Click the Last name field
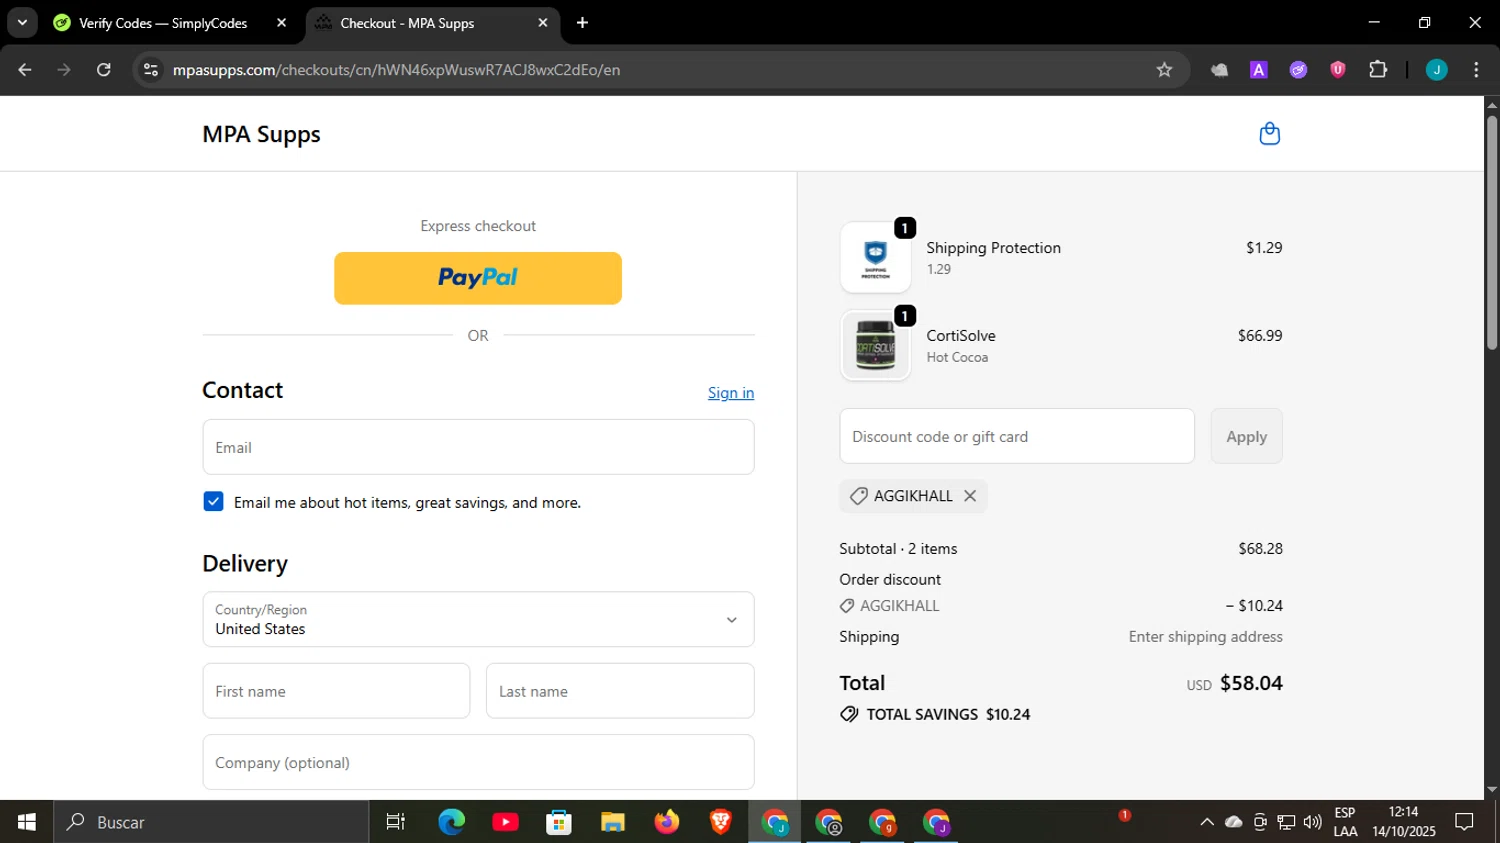Screen dimensions: 1500x843 (x=620, y=691)
